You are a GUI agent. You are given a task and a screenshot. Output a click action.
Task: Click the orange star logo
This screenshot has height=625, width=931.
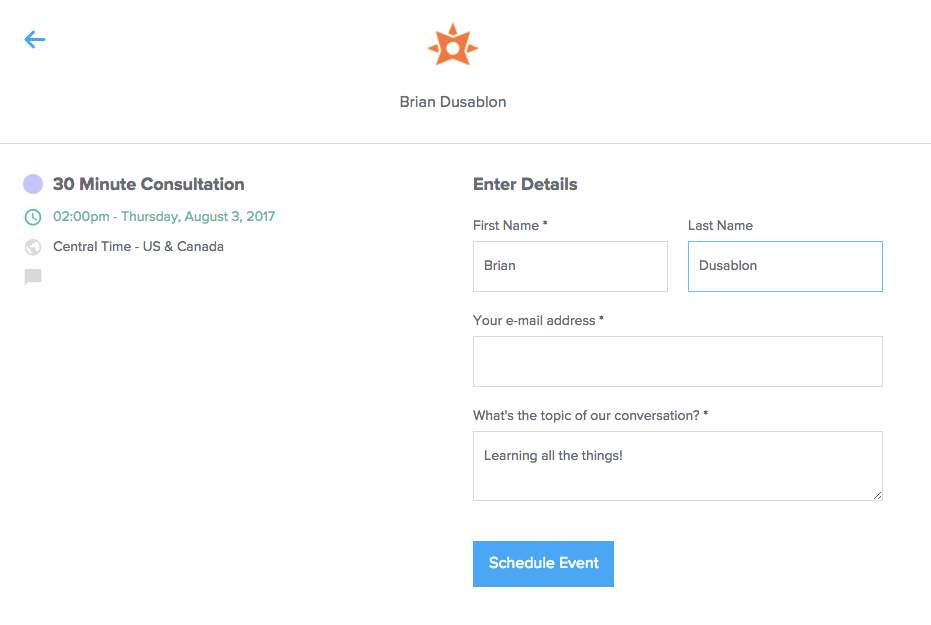pos(452,44)
